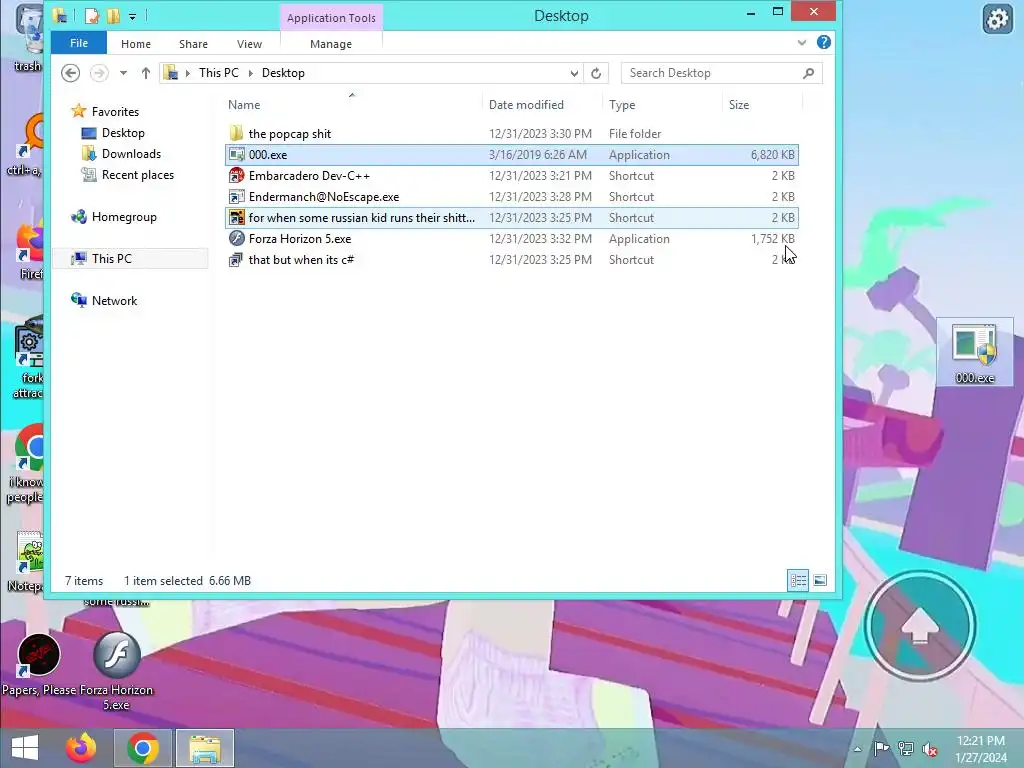The height and width of the screenshot is (768, 1024).
Task: Switch to large icons view layout icon
Action: pyautogui.click(x=820, y=581)
